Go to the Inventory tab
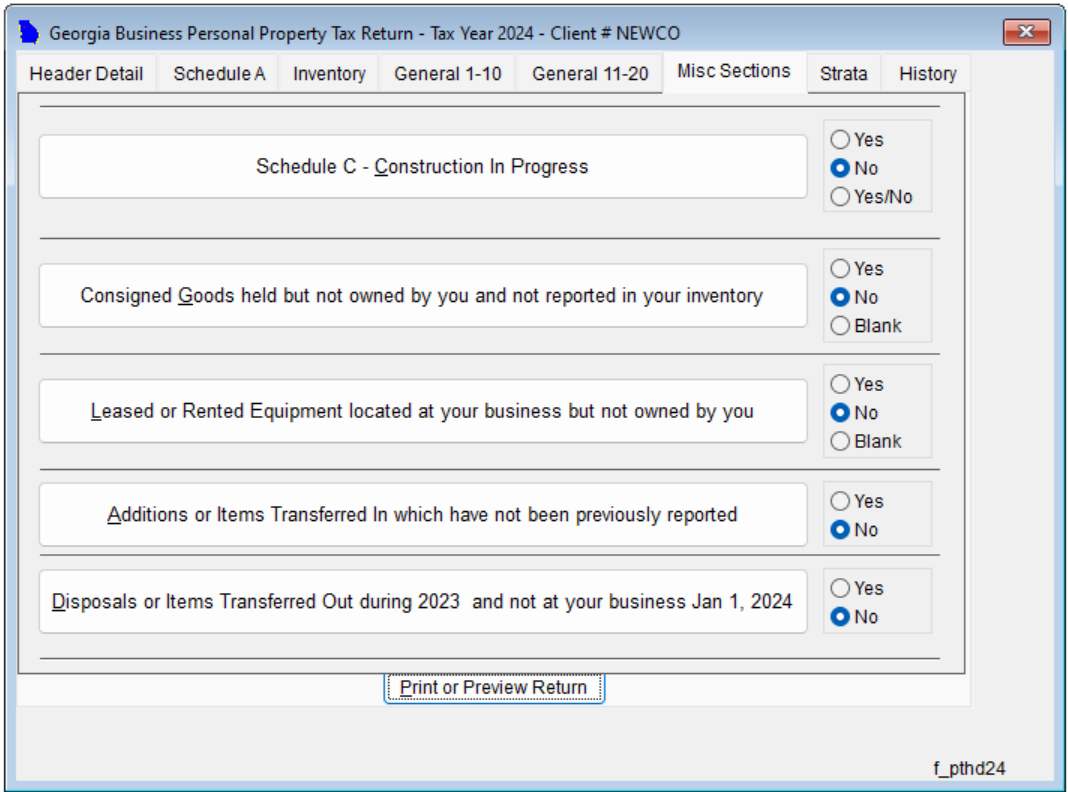The height and width of the screenshot is (792, 1068). [329, 74]
